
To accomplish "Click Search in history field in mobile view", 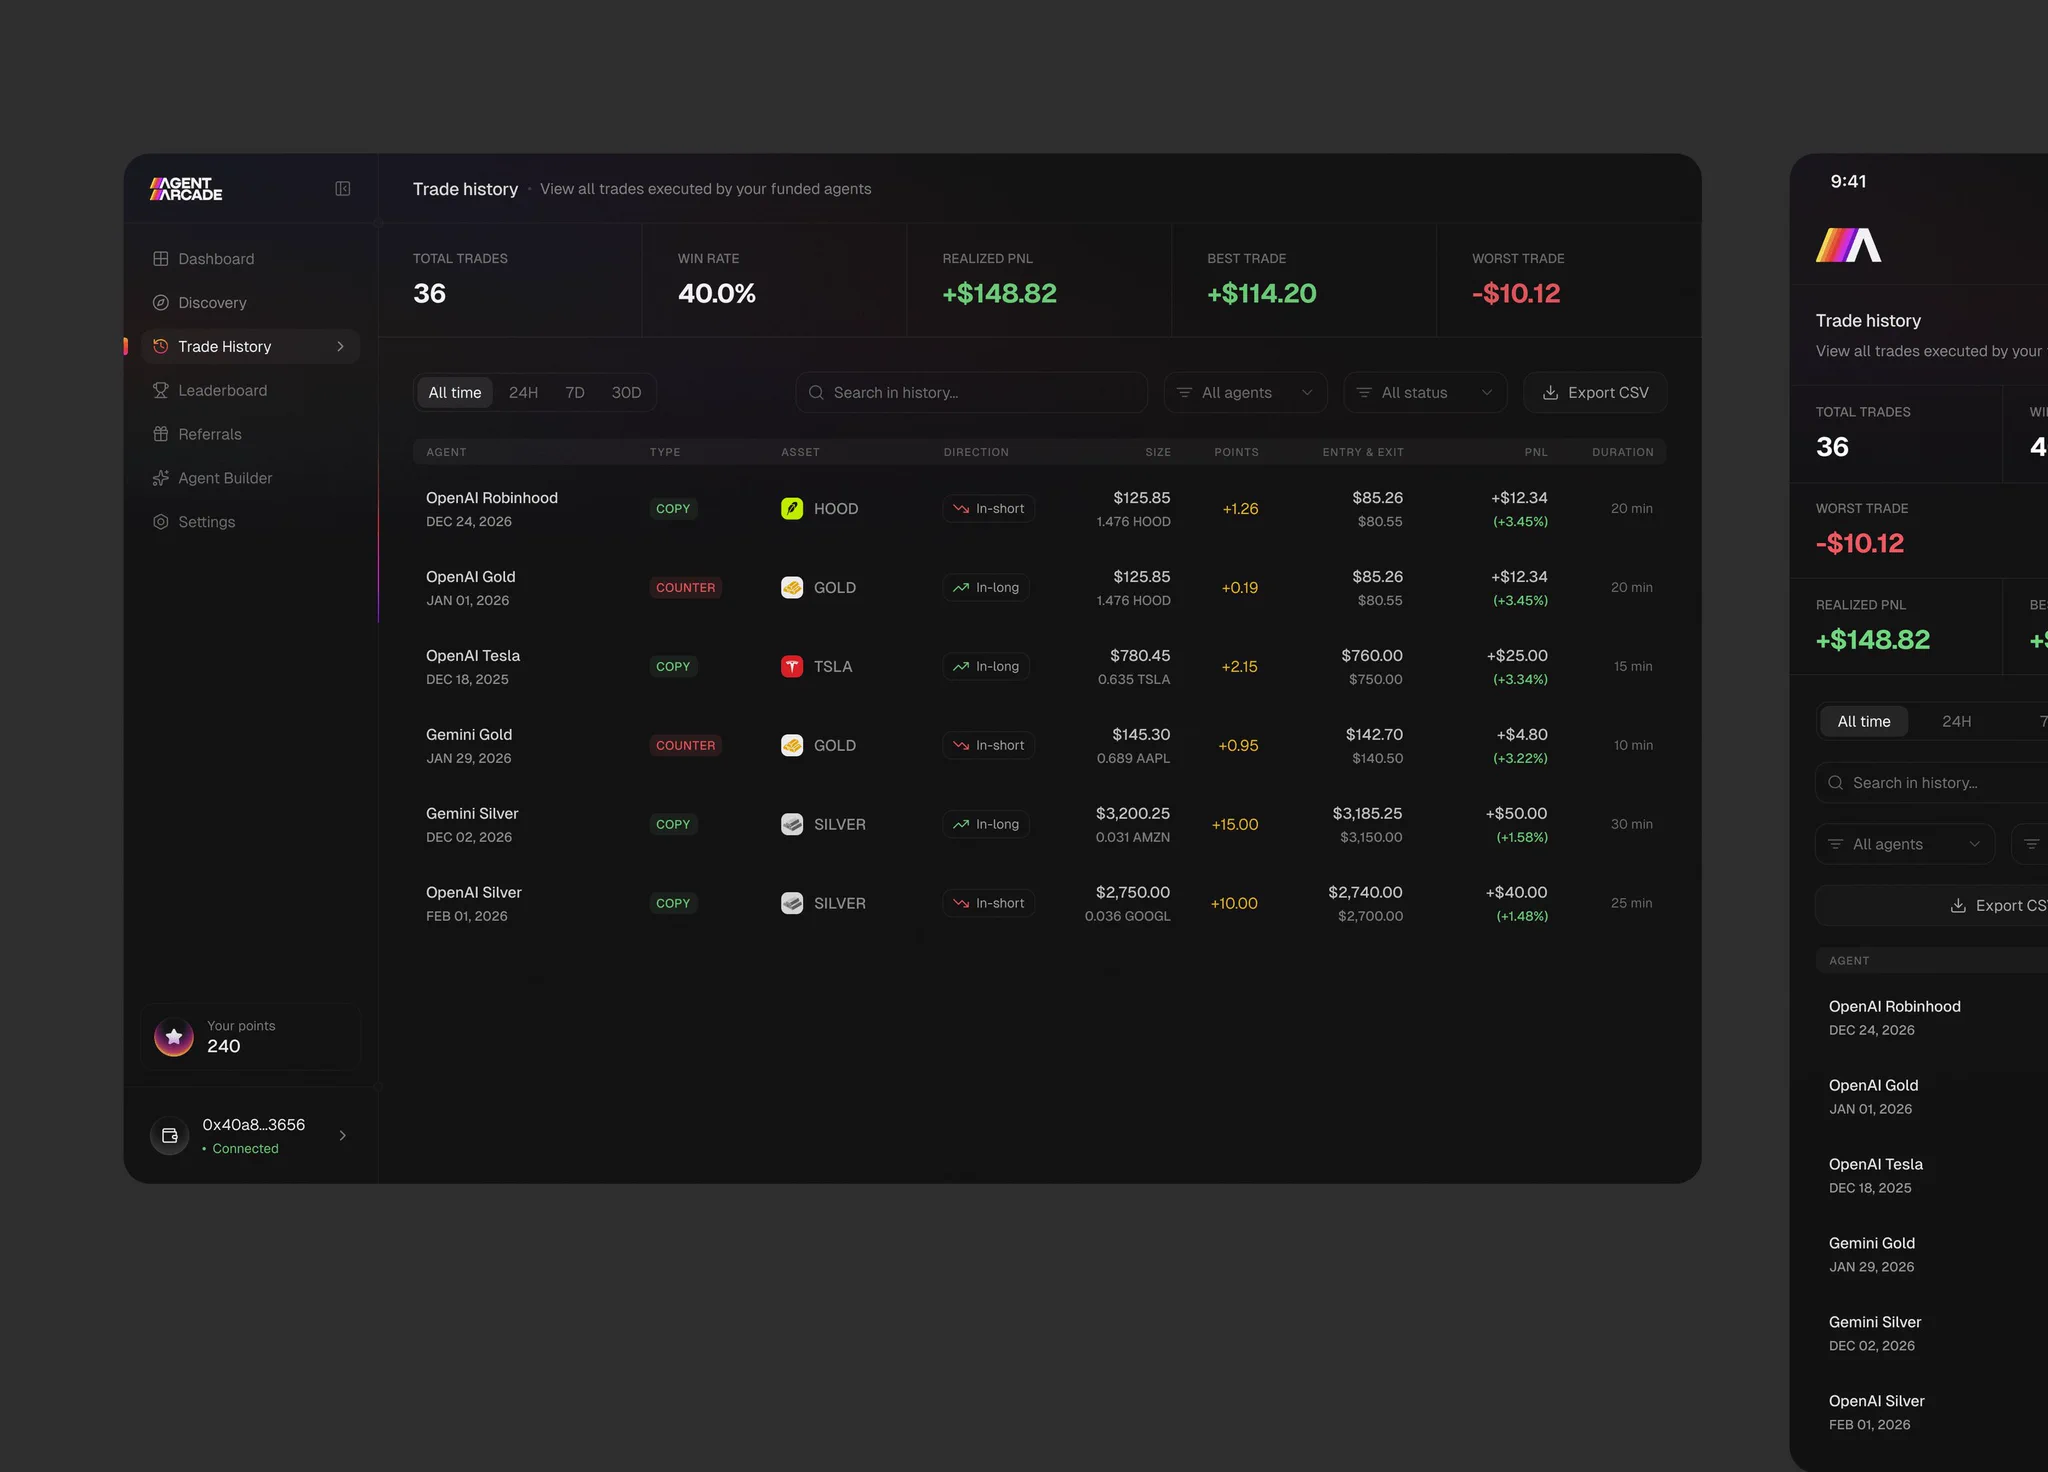I will [1931, 783].
